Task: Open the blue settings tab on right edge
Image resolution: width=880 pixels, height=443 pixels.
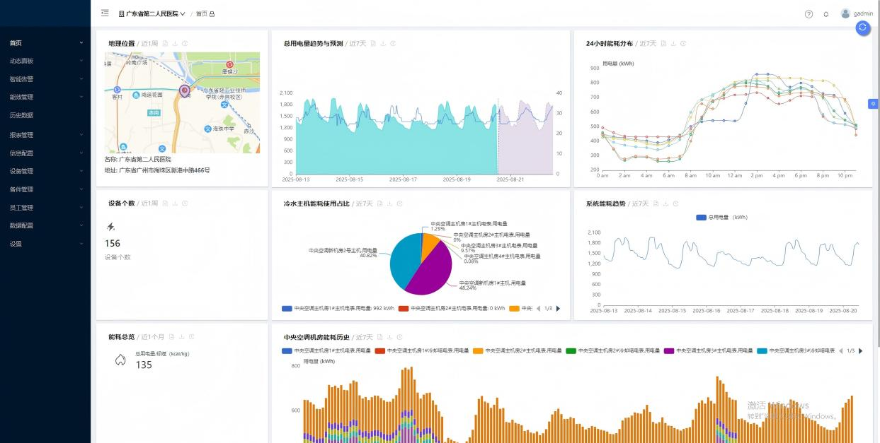Action: coord(873,102)
